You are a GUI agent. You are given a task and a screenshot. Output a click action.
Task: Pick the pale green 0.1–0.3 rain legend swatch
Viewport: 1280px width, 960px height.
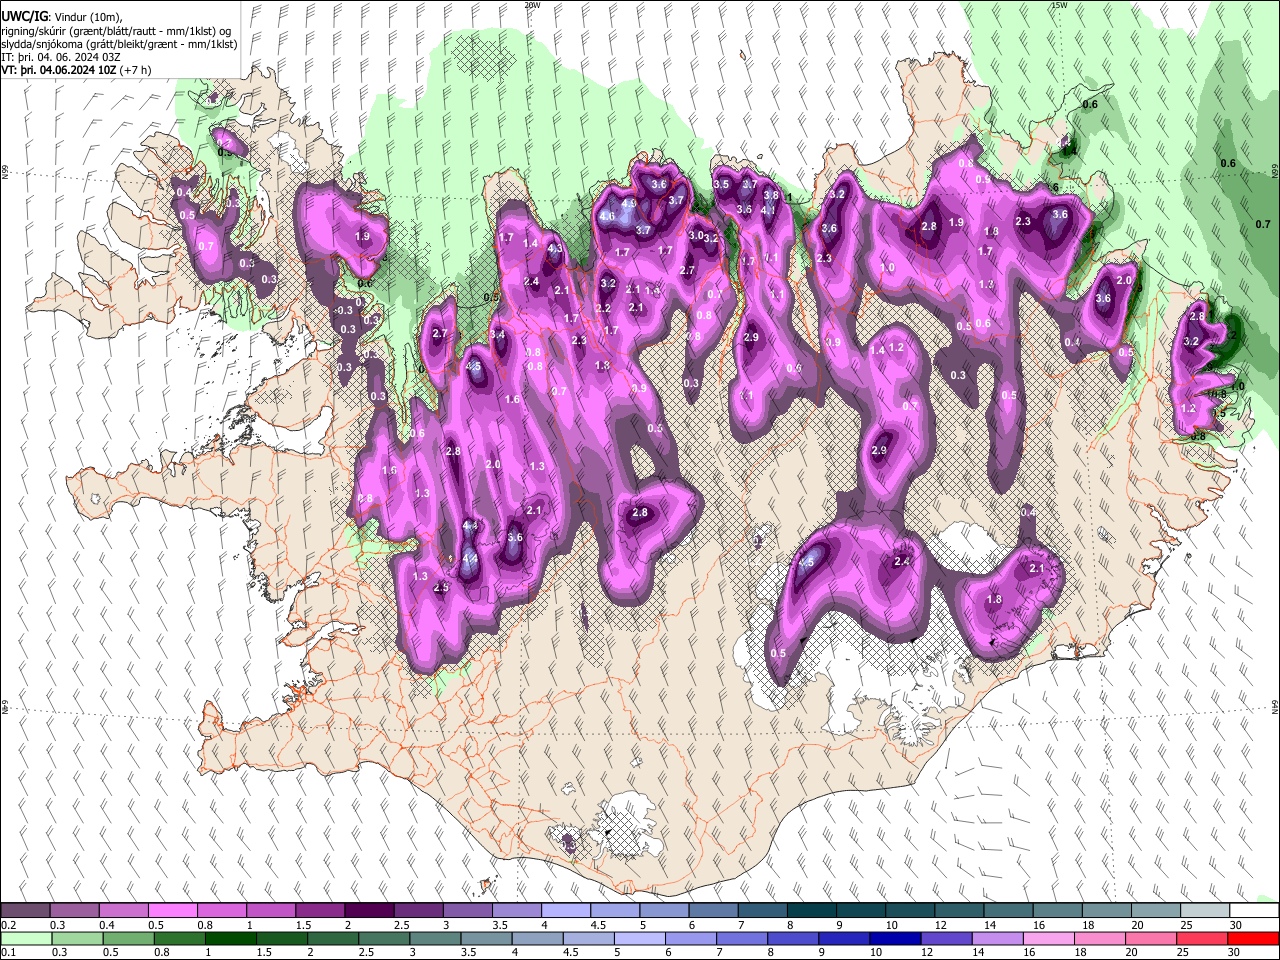[26, 939]
